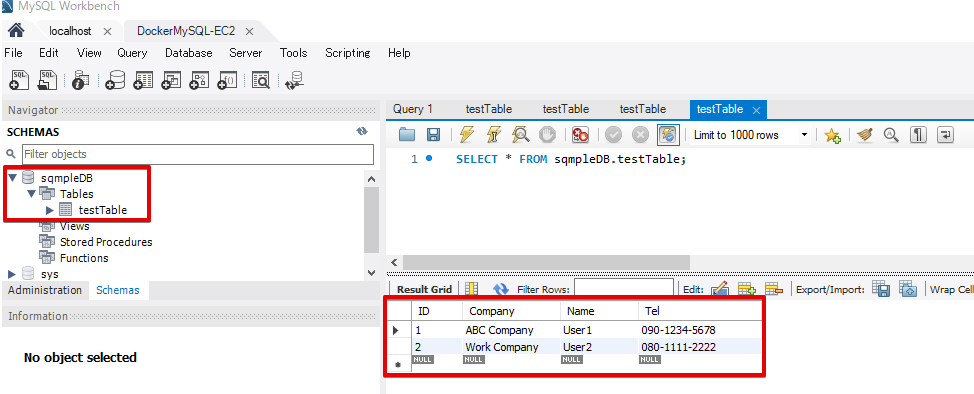The image size is (974, 394).
Task: Open the find panel magnifier icon
Action: click(x=891, y=134)
